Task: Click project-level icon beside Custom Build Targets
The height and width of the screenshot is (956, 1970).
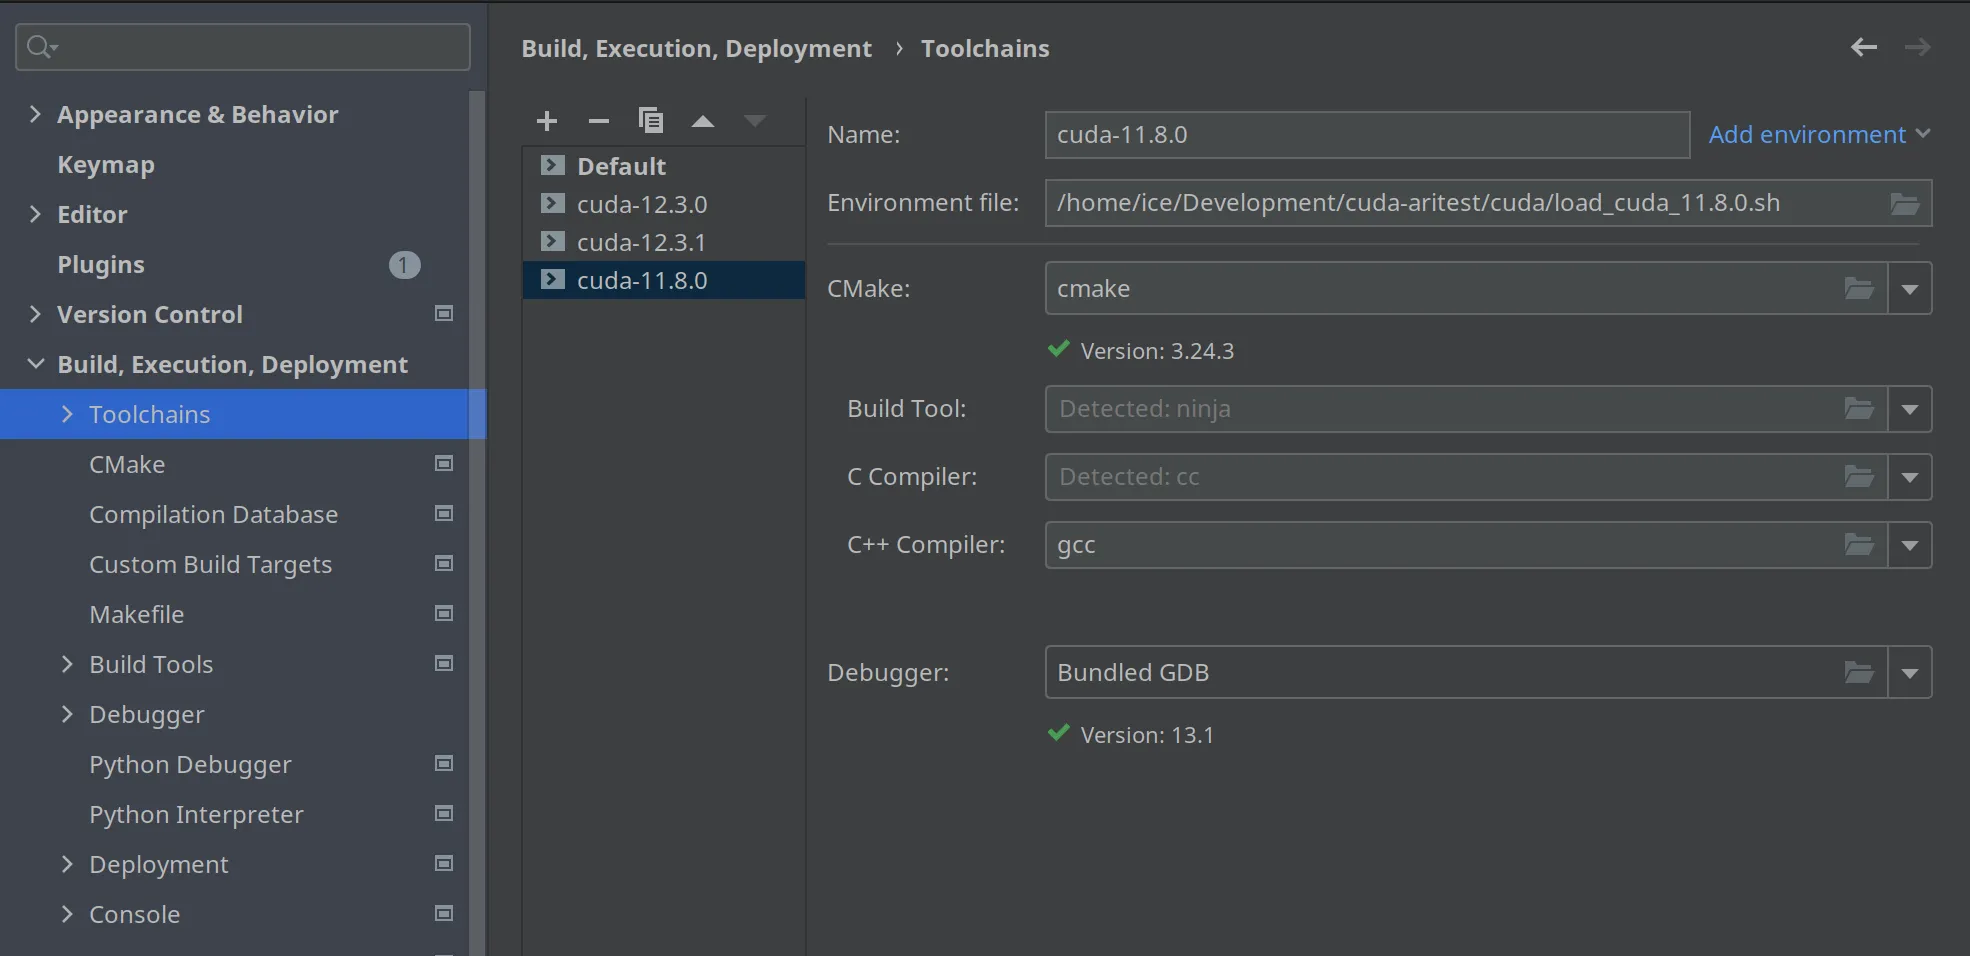Action: click(x=444, y=564)
